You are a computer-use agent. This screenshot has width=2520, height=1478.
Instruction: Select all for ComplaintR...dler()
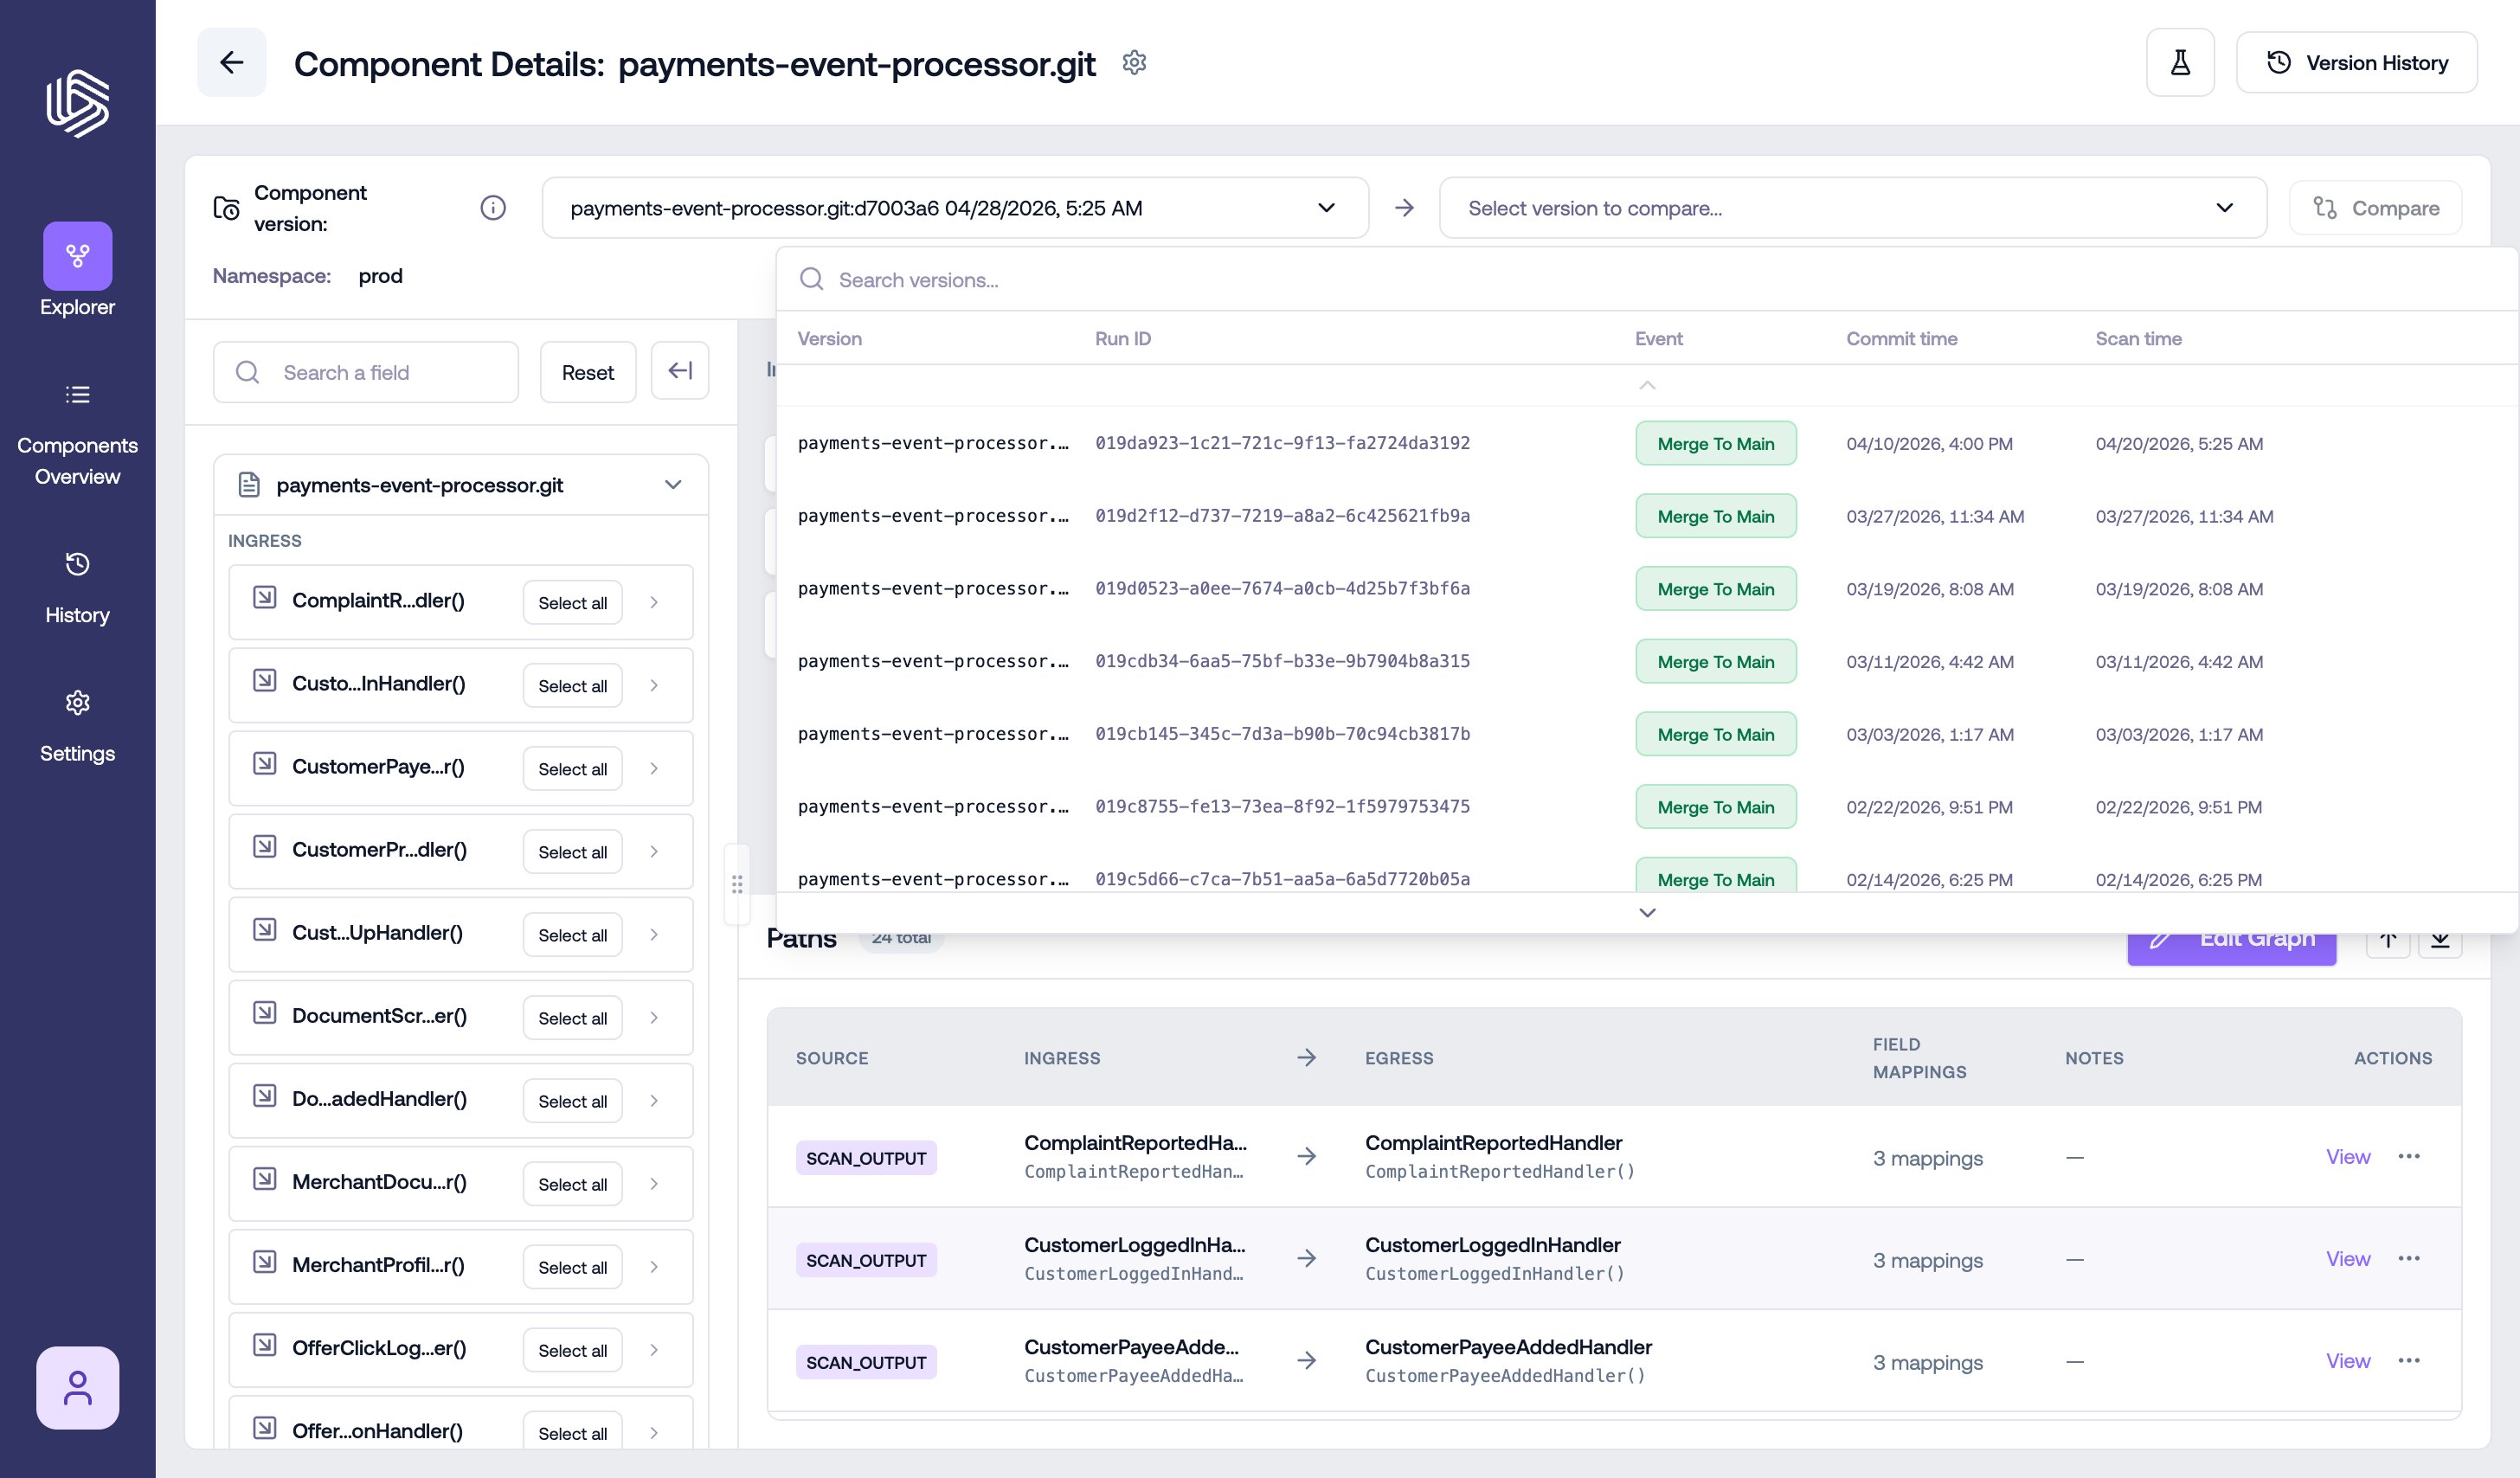tap(572, 602)
